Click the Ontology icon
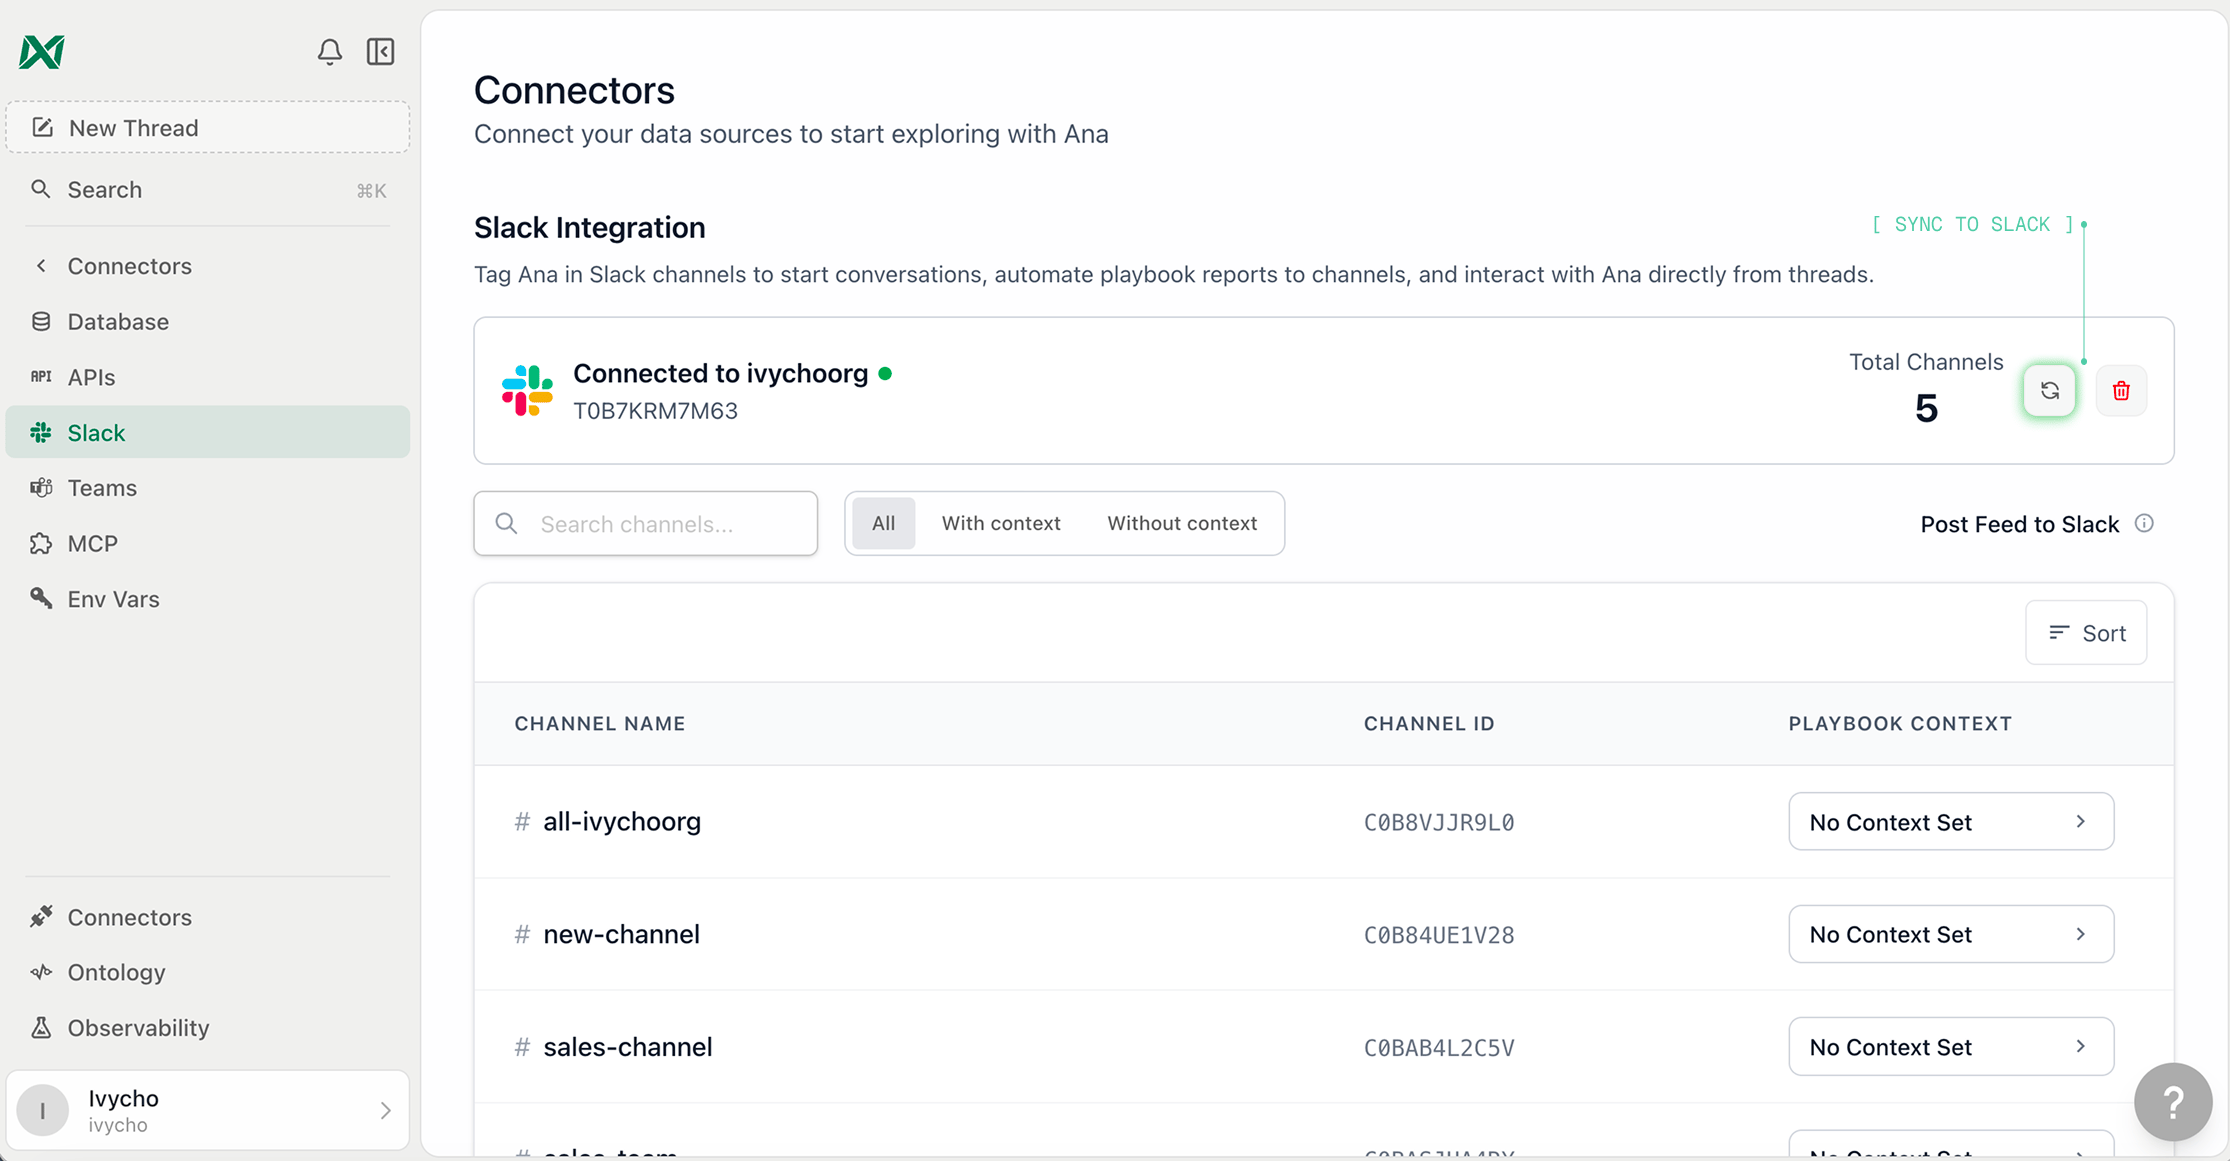This screenshot has width=2230, height=1161. pyautogui.click(x=41, y=972)
